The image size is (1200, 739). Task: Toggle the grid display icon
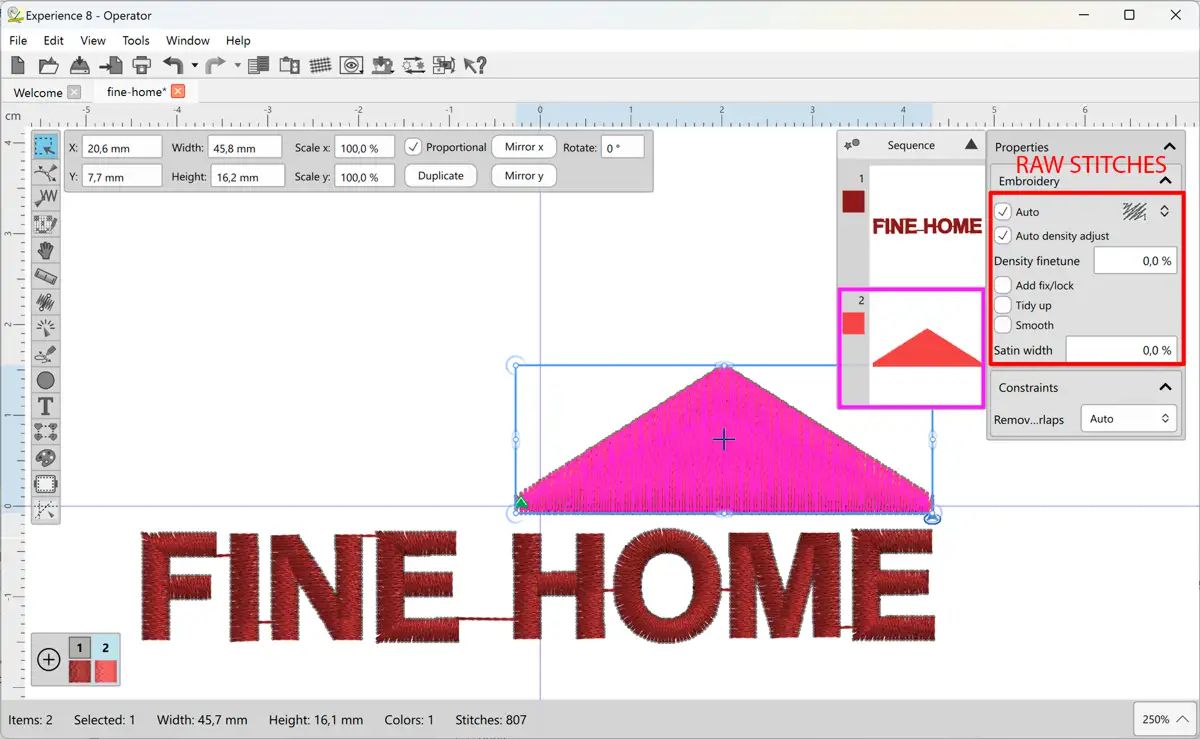tap(320, 66)
